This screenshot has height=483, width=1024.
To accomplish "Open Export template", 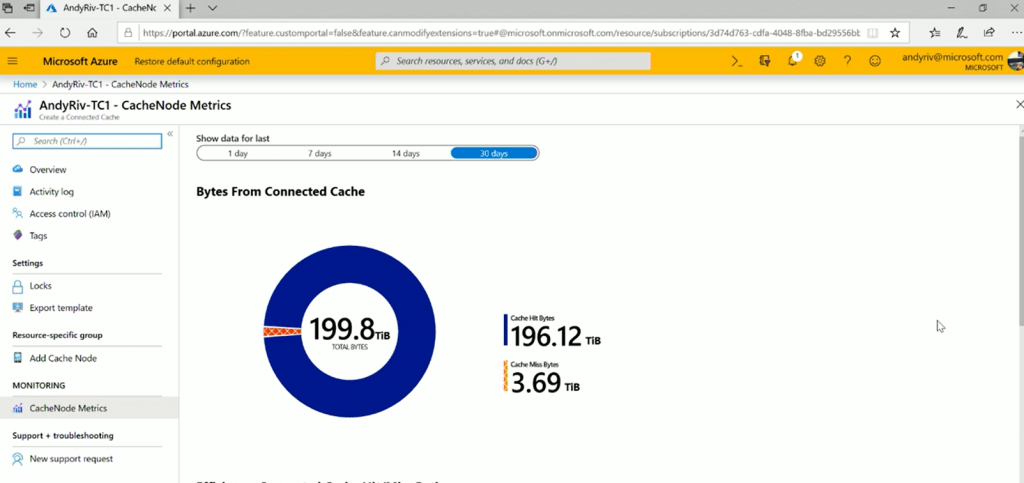I will pos(61,308).
